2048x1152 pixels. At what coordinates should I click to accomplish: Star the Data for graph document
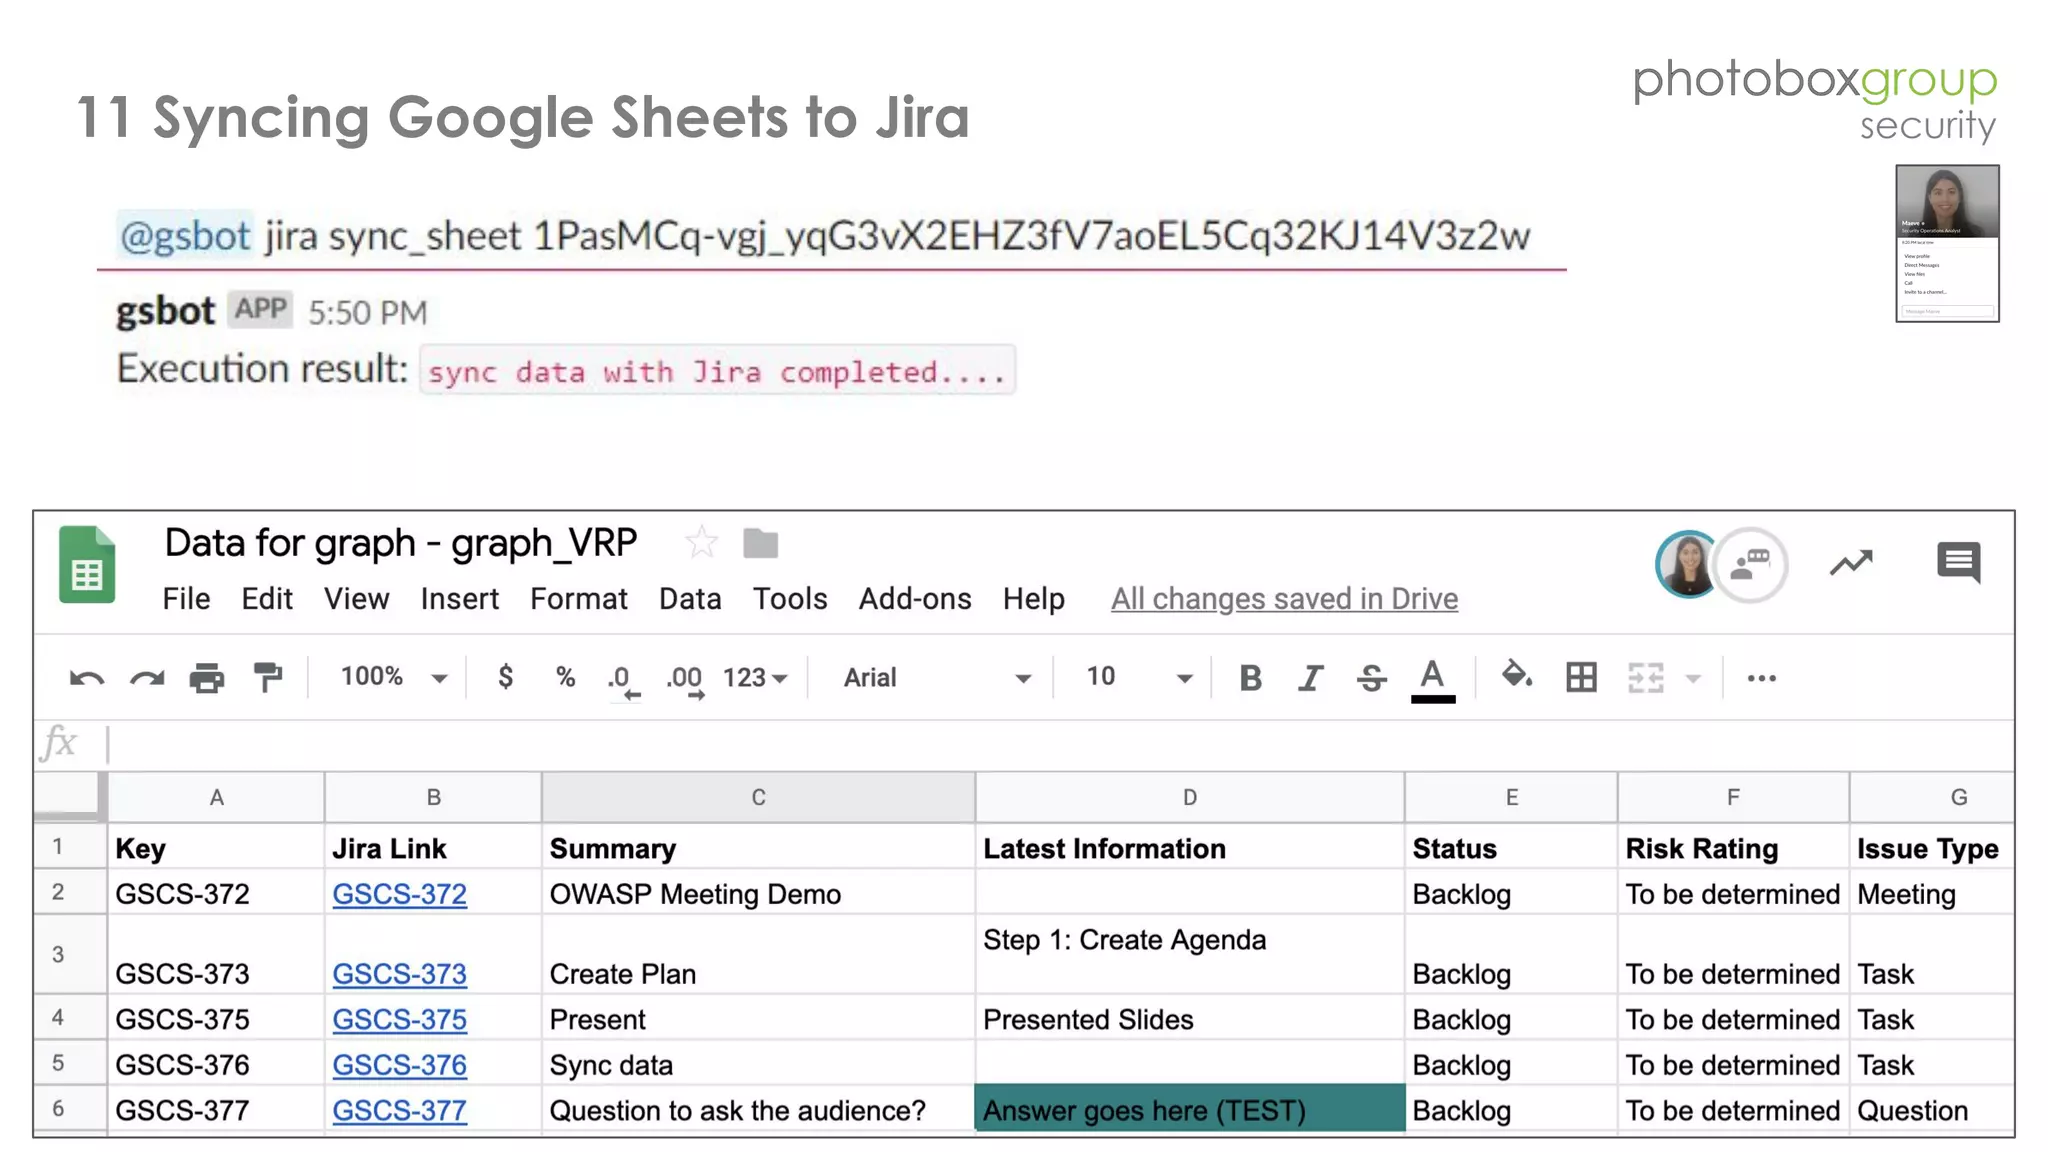pyautogui.click(x=701, y=543)
